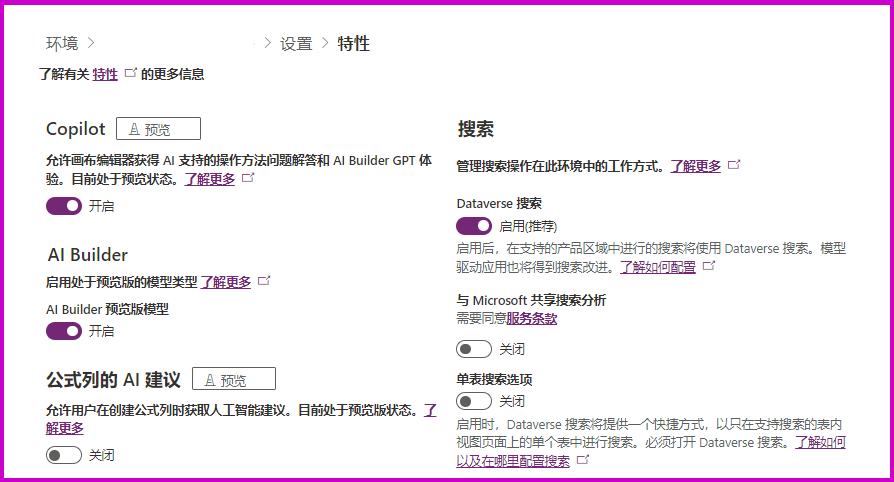Open the 特性 more-info link
This screenshot has width=894, height=482.
105,74
